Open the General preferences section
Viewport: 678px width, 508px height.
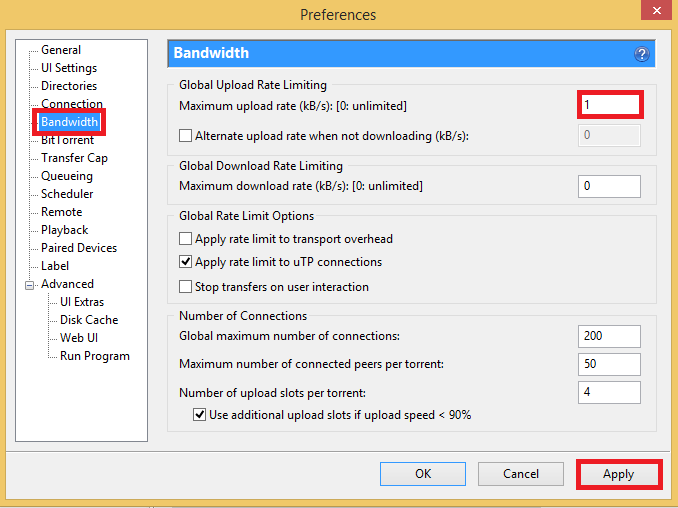coord(61,50)
